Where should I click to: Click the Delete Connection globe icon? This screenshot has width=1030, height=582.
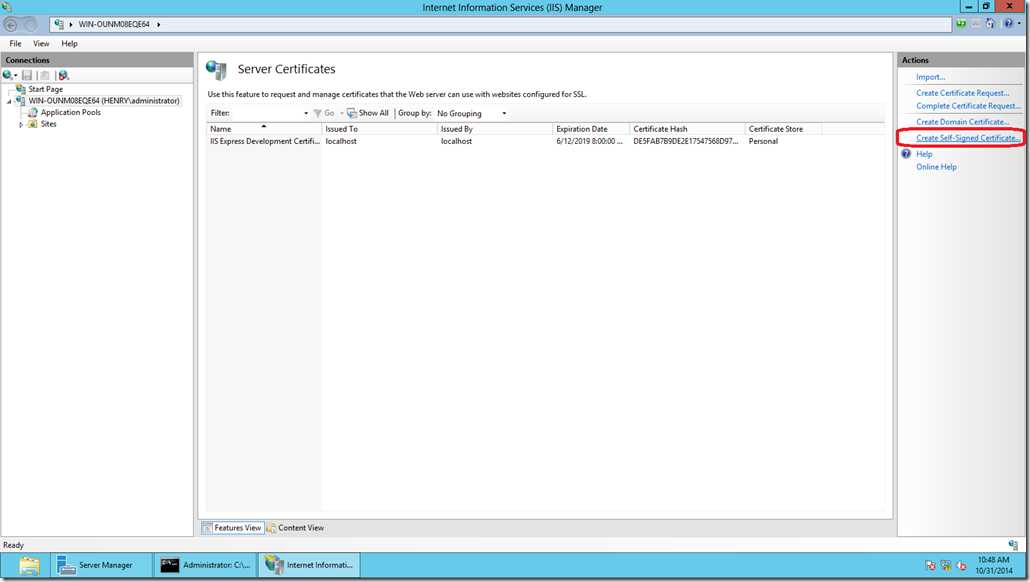[x=63, y=76]
